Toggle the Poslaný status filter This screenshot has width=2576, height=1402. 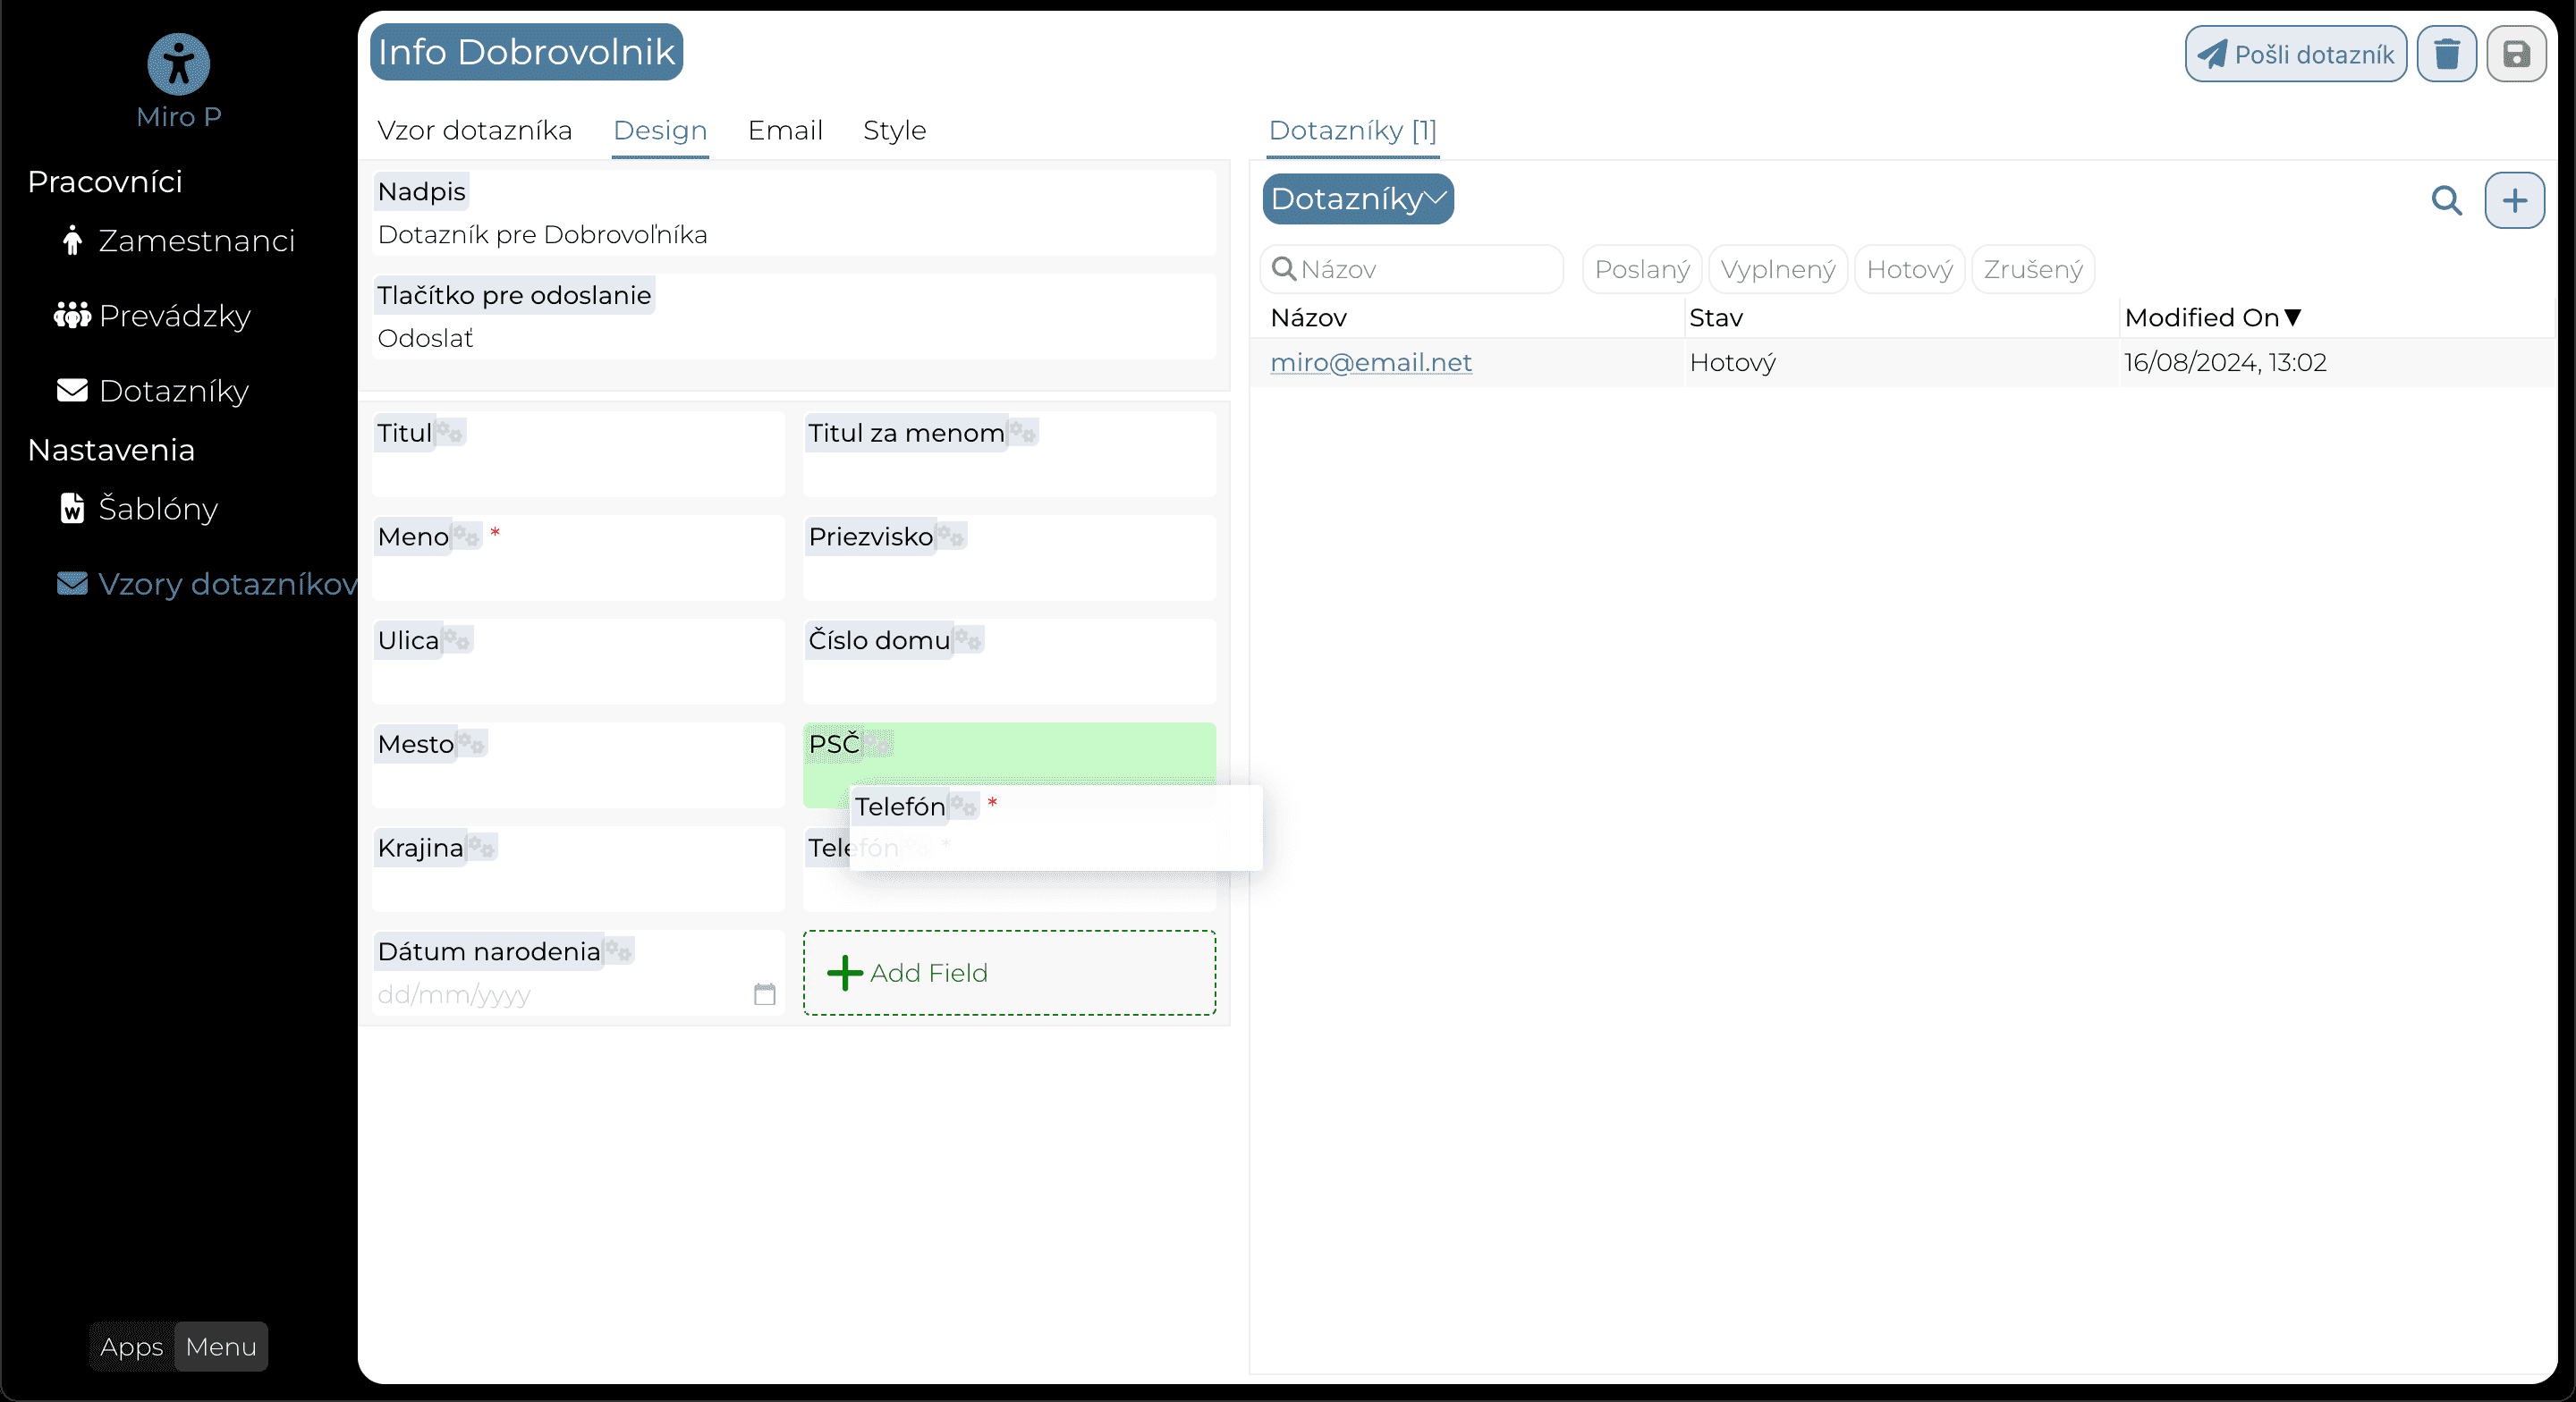(x=1641, y=270)
